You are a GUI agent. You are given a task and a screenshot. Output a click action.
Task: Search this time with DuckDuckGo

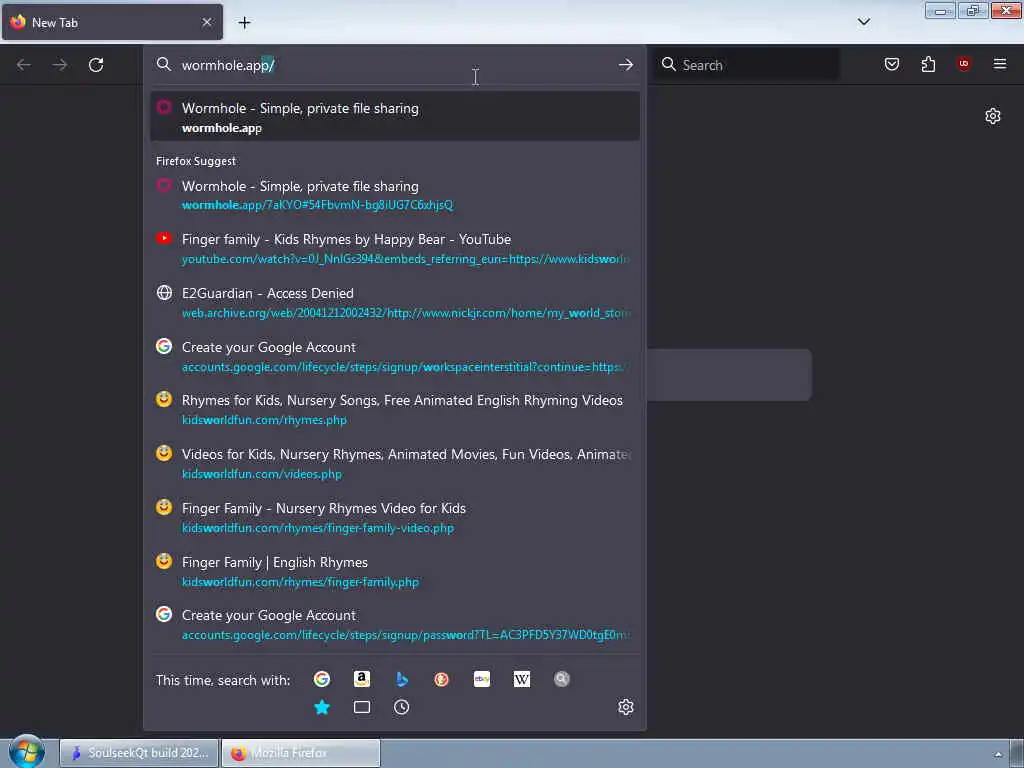click(441, 679)
